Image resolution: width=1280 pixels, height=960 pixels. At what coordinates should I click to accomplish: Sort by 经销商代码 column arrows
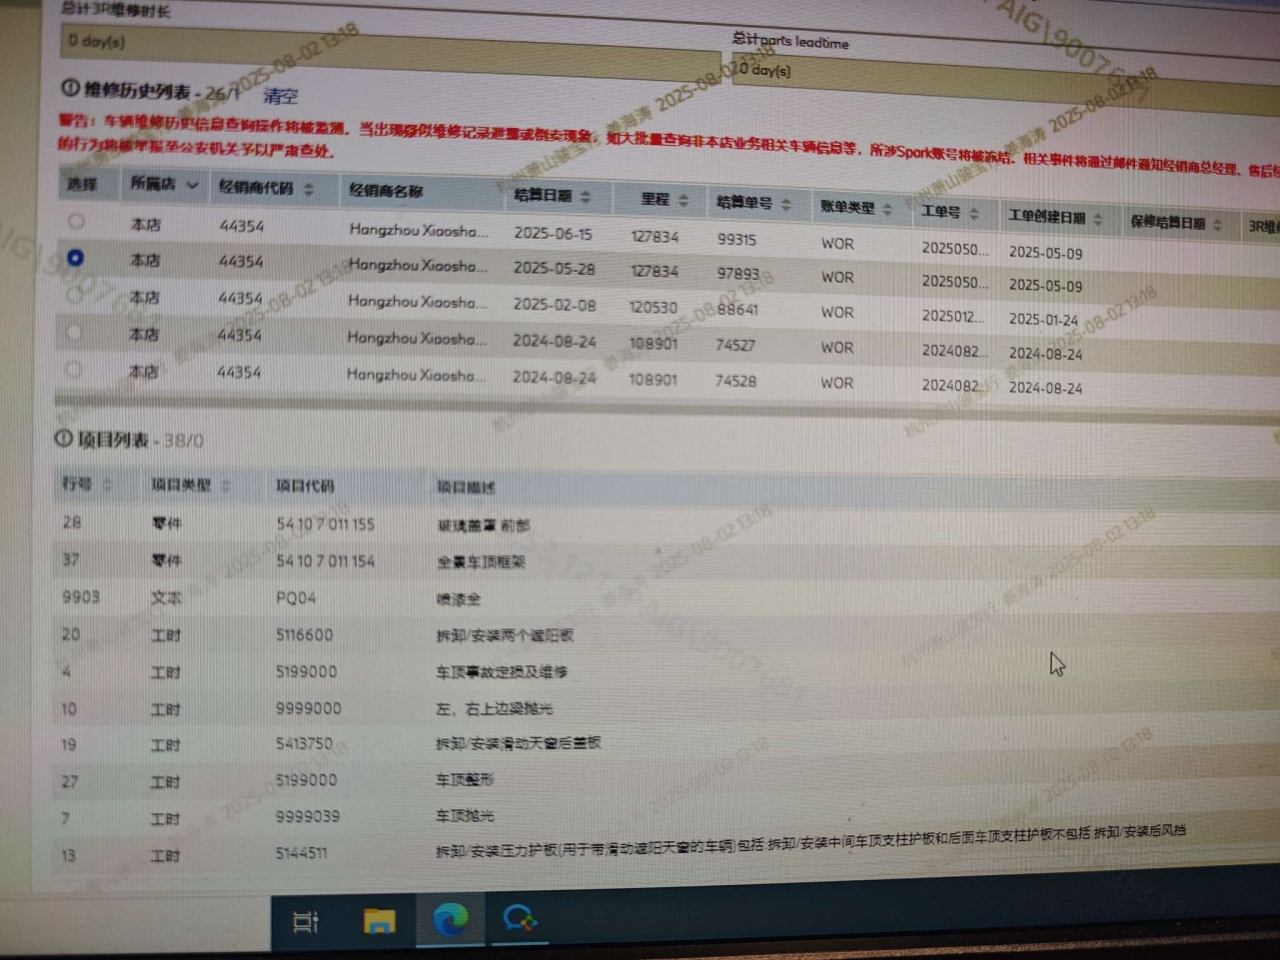309,189
